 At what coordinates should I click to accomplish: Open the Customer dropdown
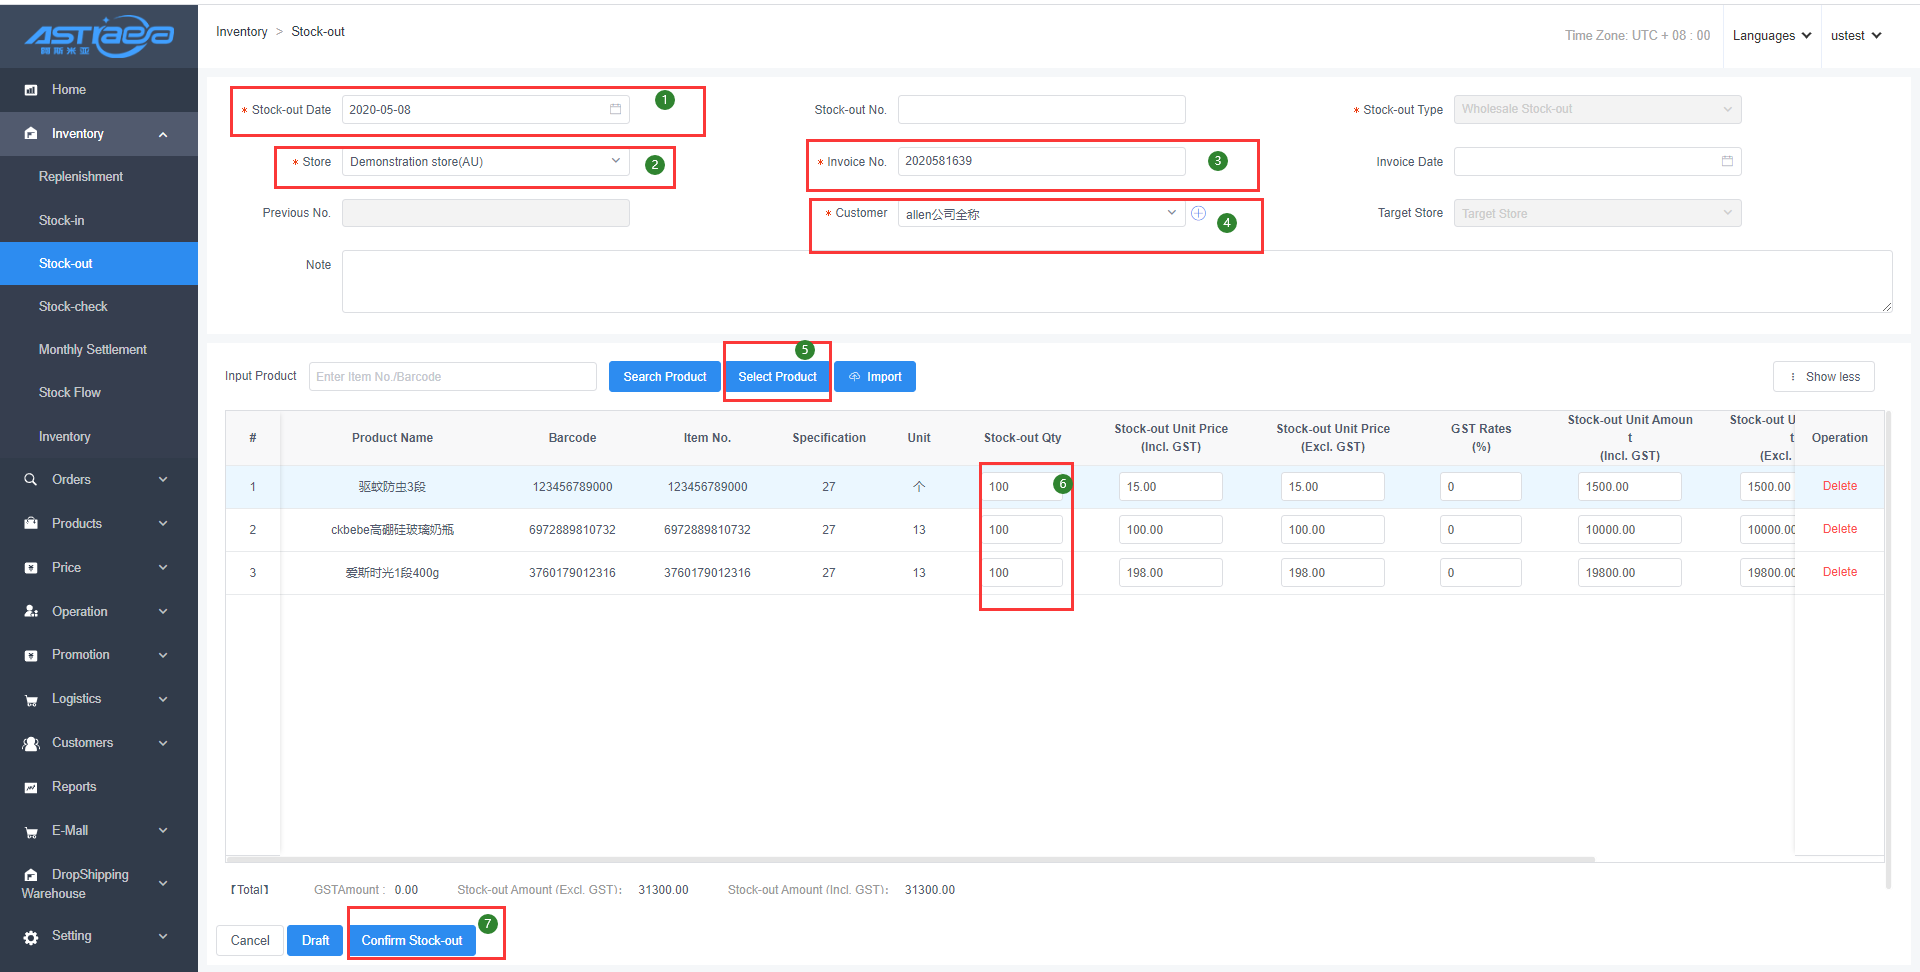(1040, 214)
